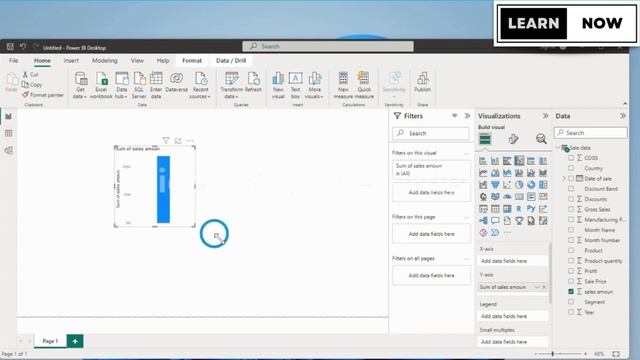Check the Profit field checkbox
The height and width of the screenshot is (360, 640).
571,271
